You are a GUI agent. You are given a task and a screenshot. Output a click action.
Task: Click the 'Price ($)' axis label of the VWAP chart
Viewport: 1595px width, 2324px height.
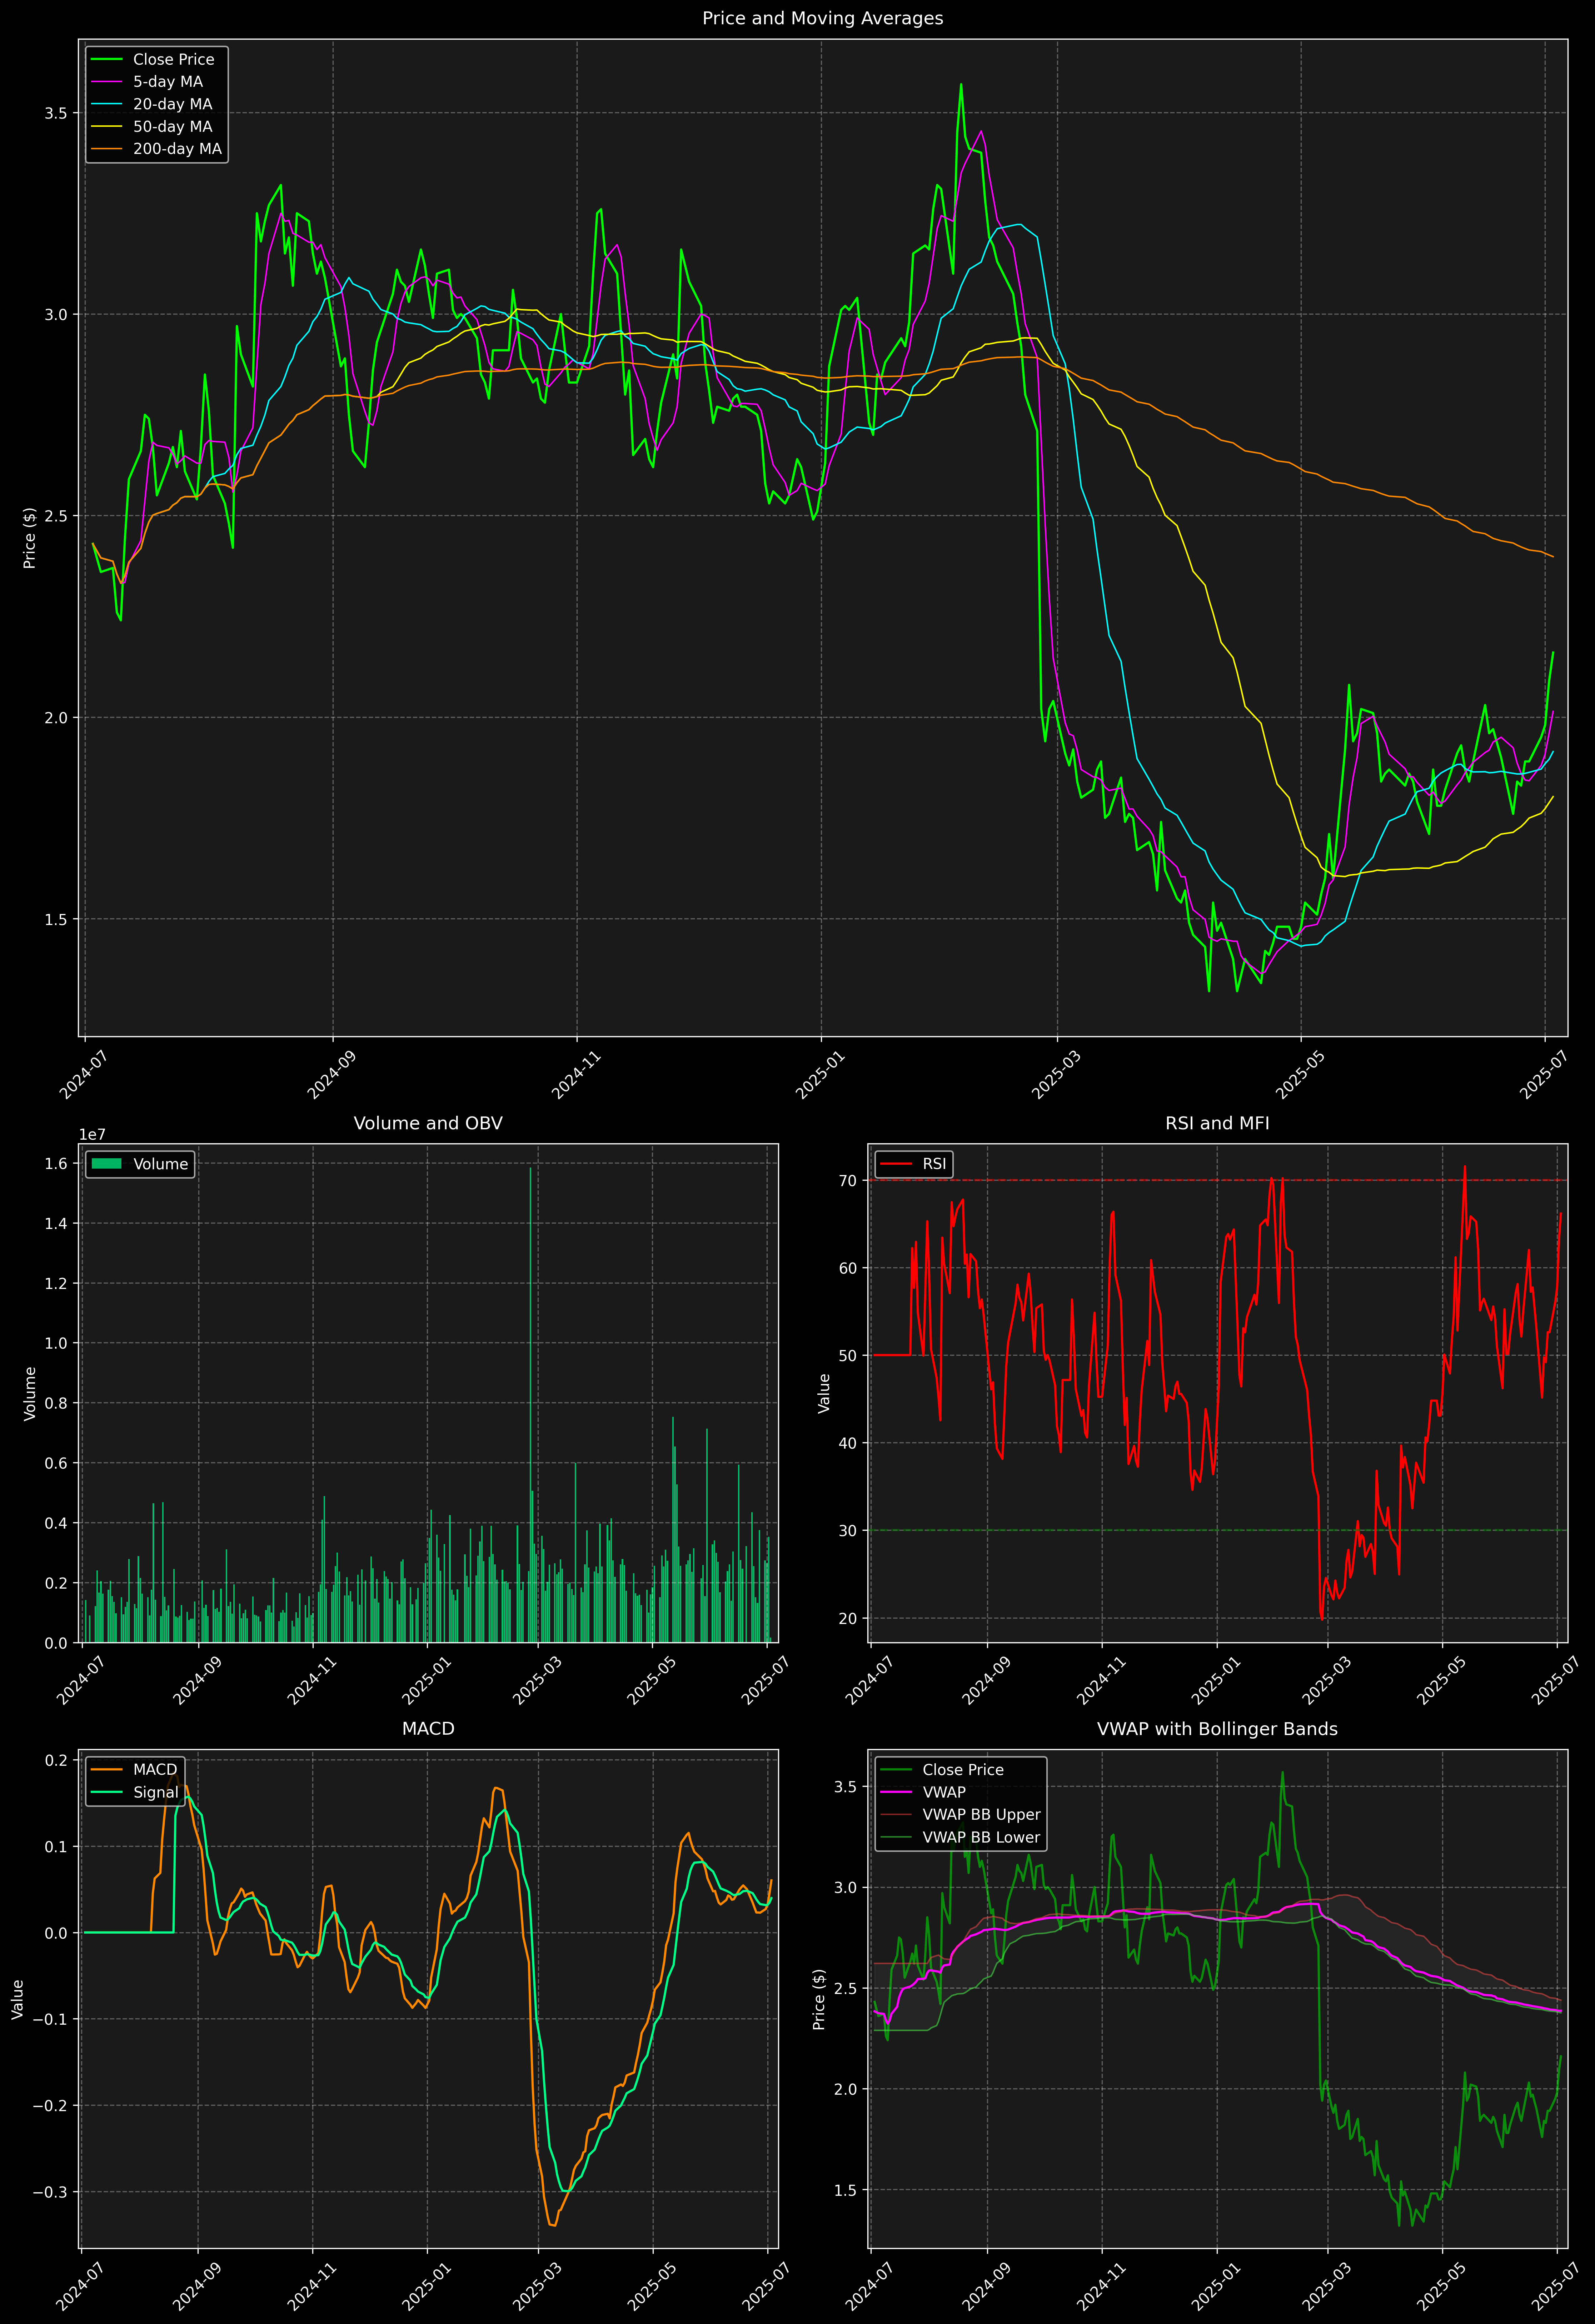pos(819,1999)
